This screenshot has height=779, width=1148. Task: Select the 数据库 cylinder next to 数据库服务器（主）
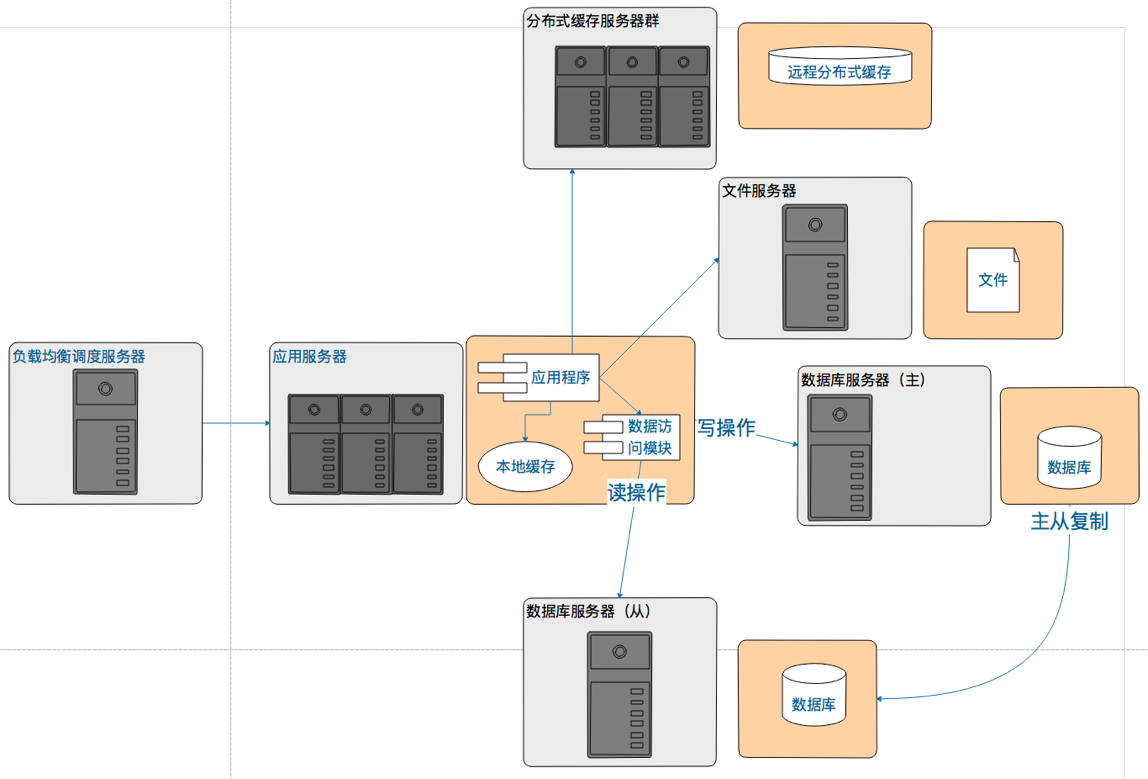point(1070,458)
